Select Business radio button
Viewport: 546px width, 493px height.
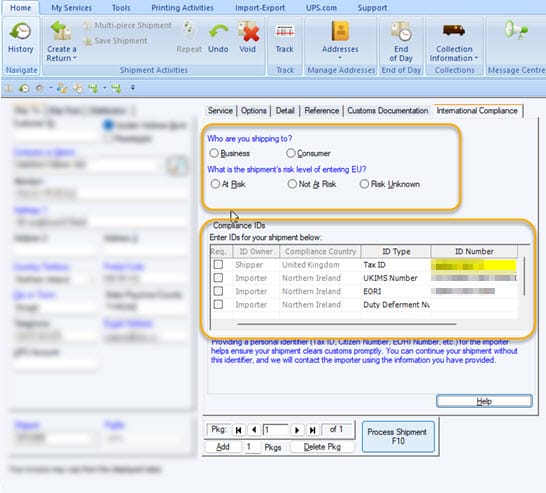[x=214, y=153]
